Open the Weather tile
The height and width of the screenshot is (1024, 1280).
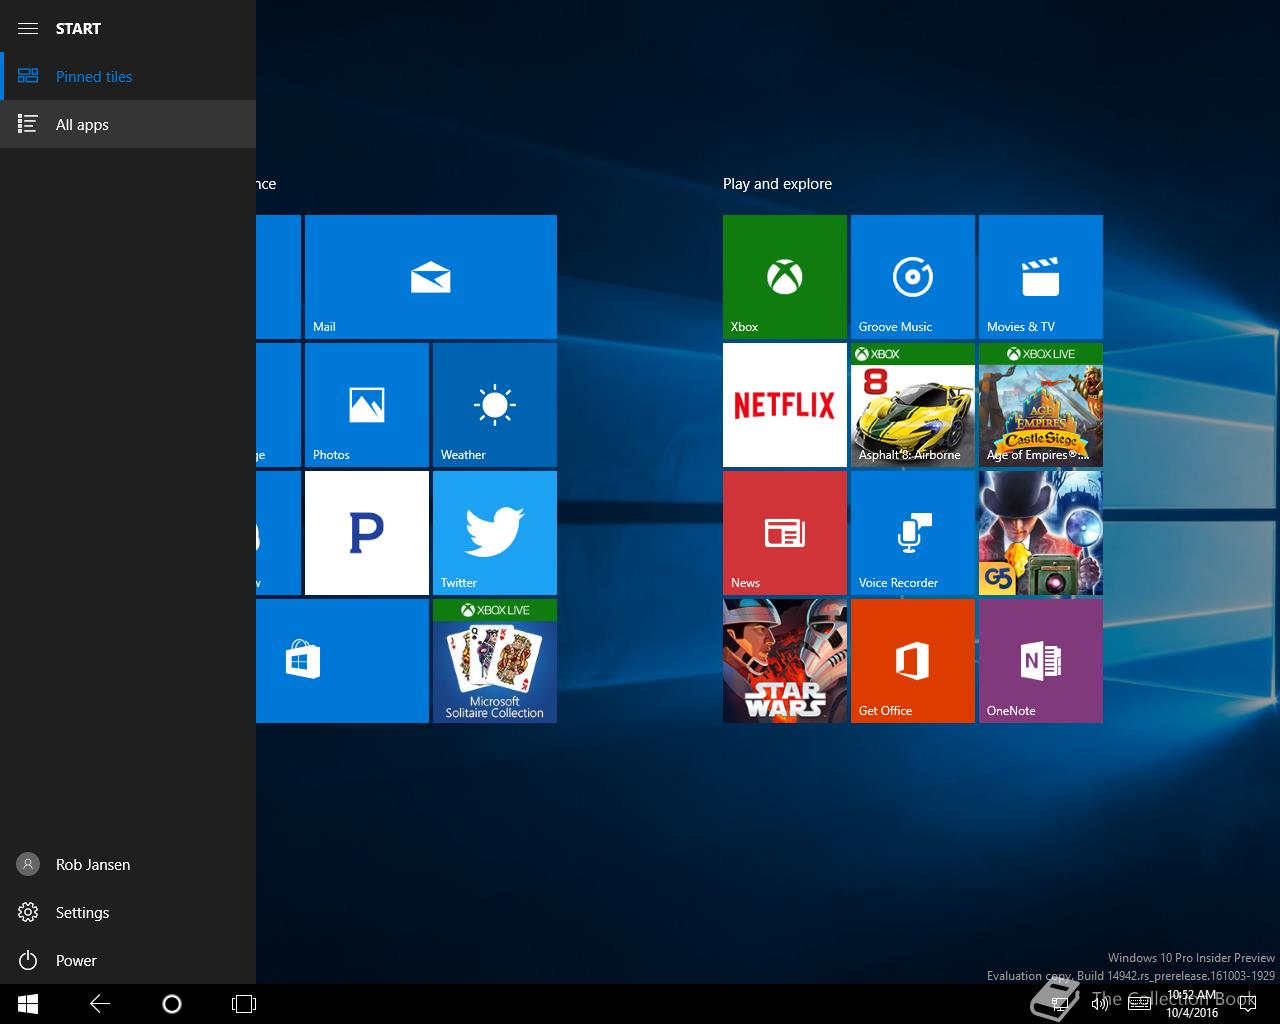[495, 405]
